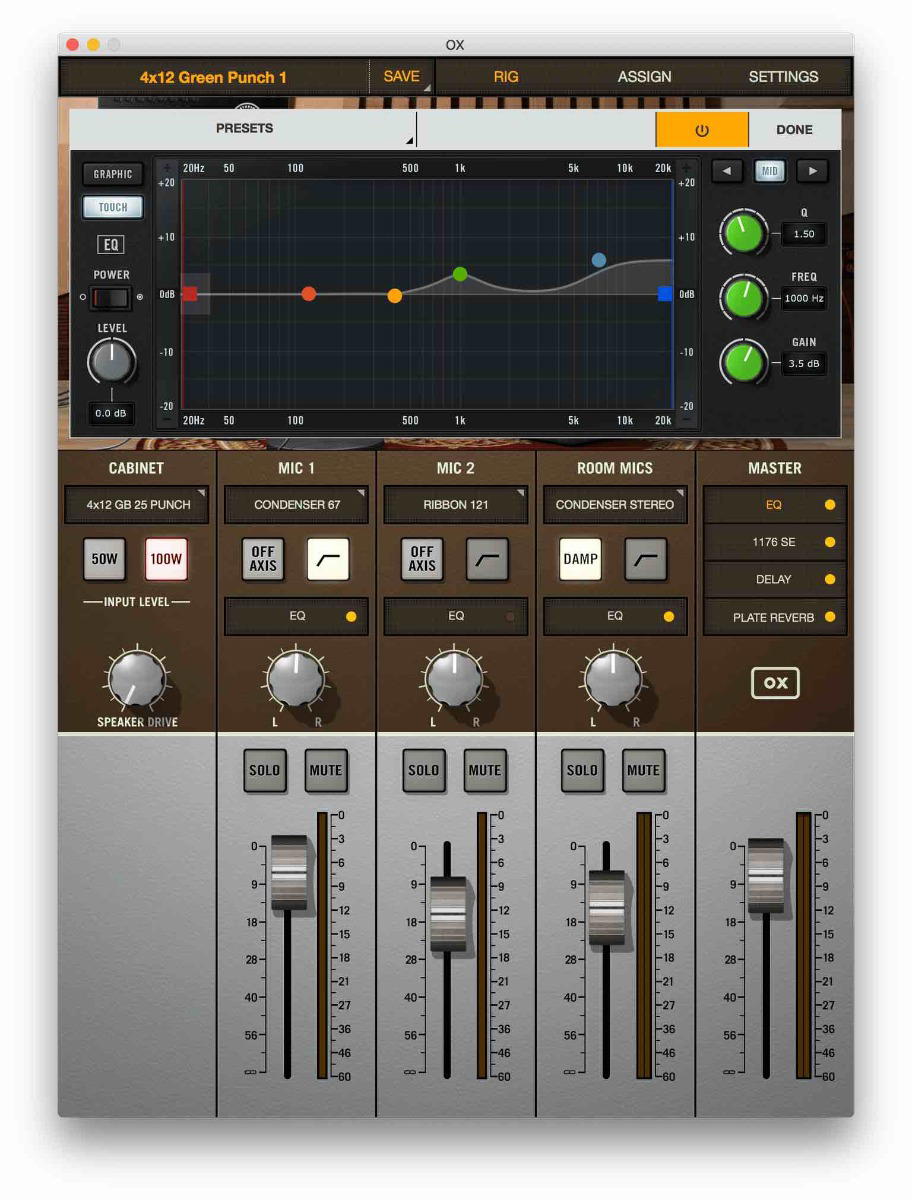The width and height of the screenshot is (912, 1200).
Task: Switch to the RIG tab
Action: pos(506,76)
